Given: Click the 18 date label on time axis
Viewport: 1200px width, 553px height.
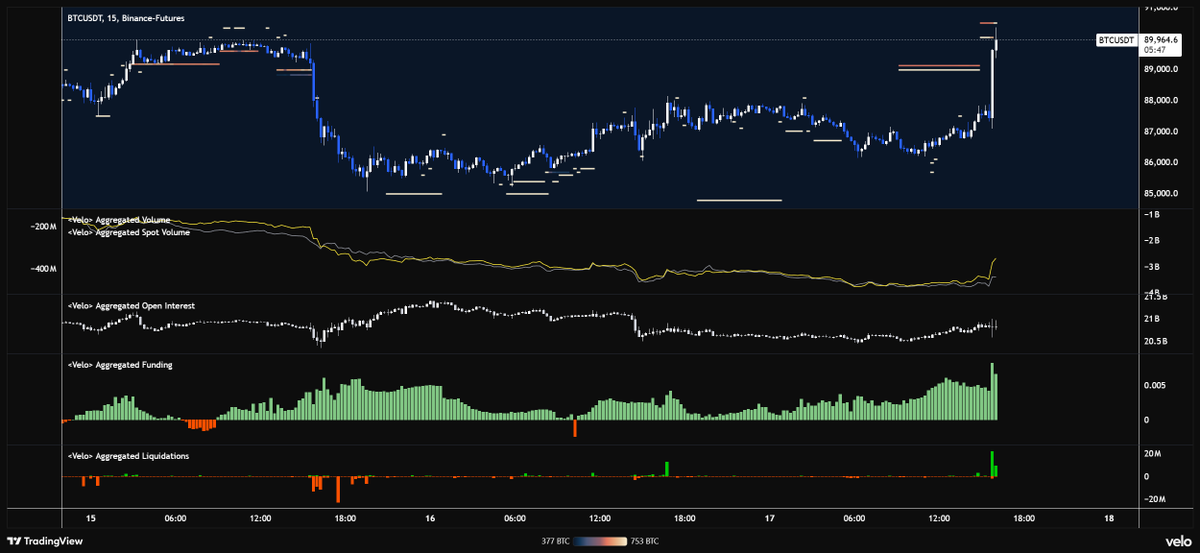Looking at the screenshot, I should [1108, 518].
